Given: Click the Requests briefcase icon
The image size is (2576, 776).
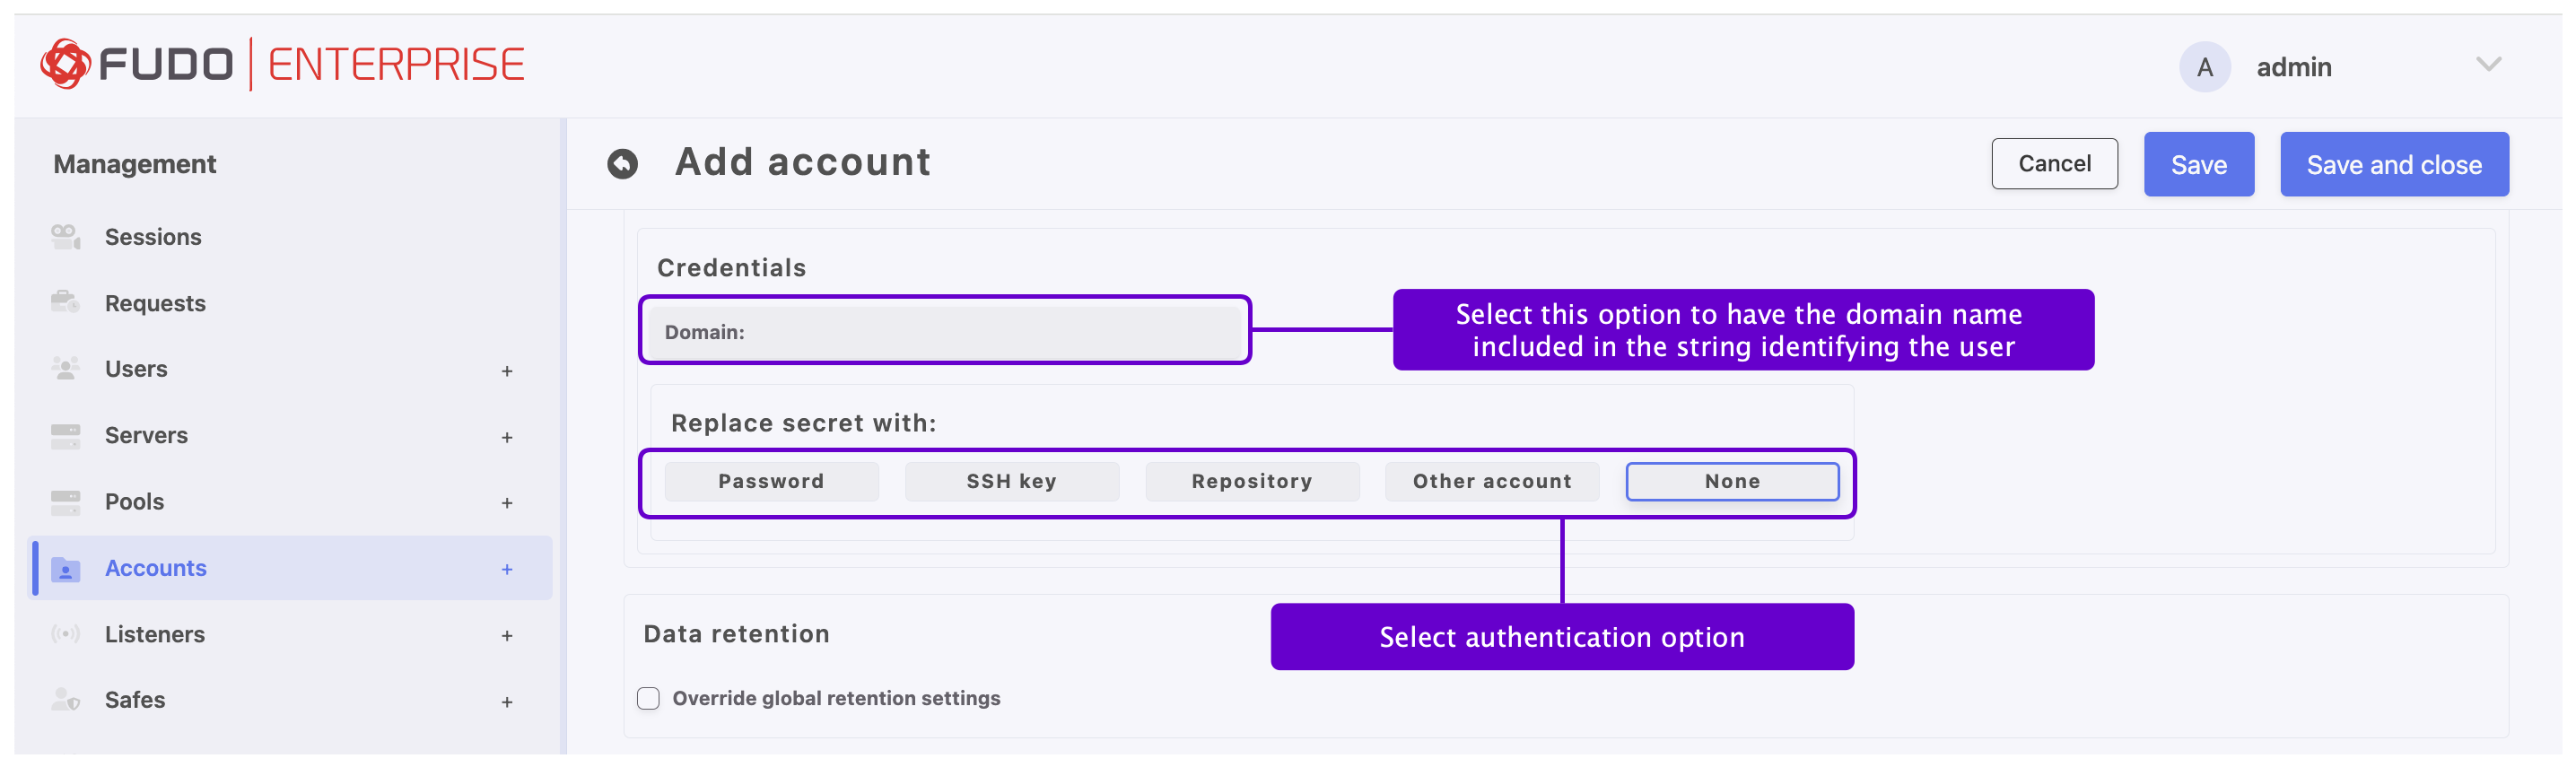Looking at the screenshot, I should pos(65,302).
